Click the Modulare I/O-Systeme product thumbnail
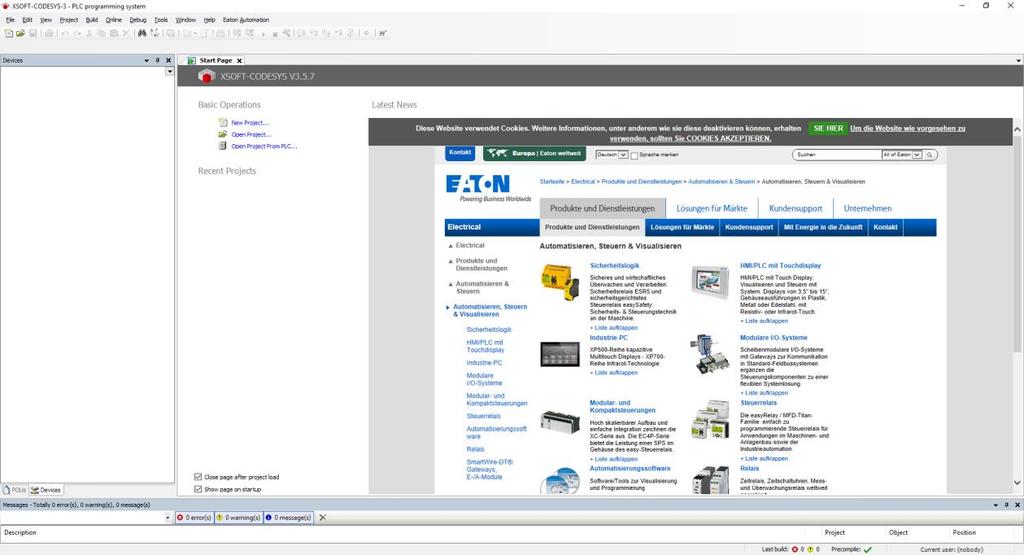Screen dimensions: 1024x555 (x=710, y=354)
